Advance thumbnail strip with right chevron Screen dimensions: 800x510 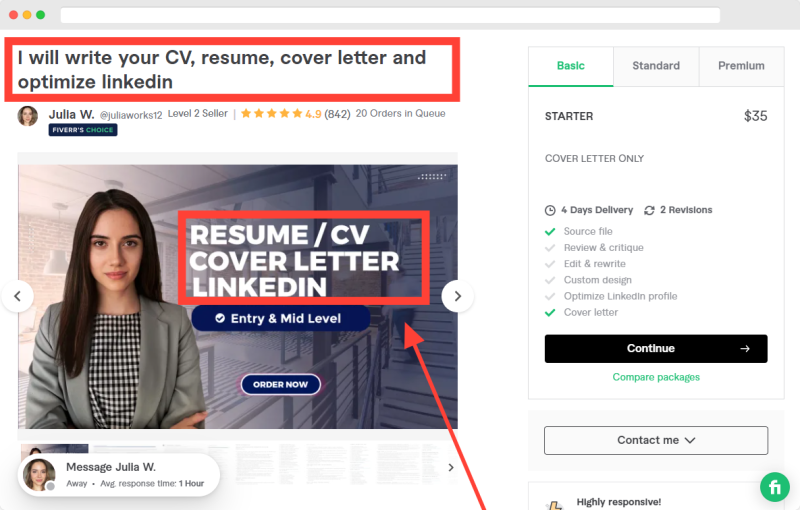[451, 467]
